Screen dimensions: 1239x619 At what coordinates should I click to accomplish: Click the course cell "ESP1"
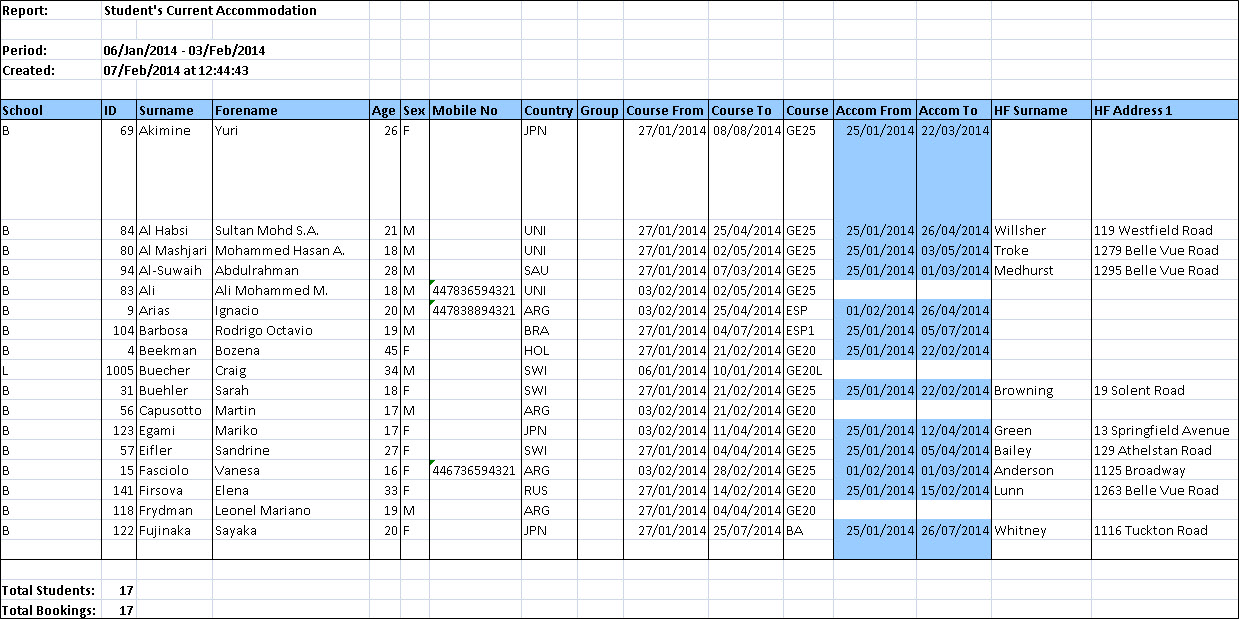[803, 331]
